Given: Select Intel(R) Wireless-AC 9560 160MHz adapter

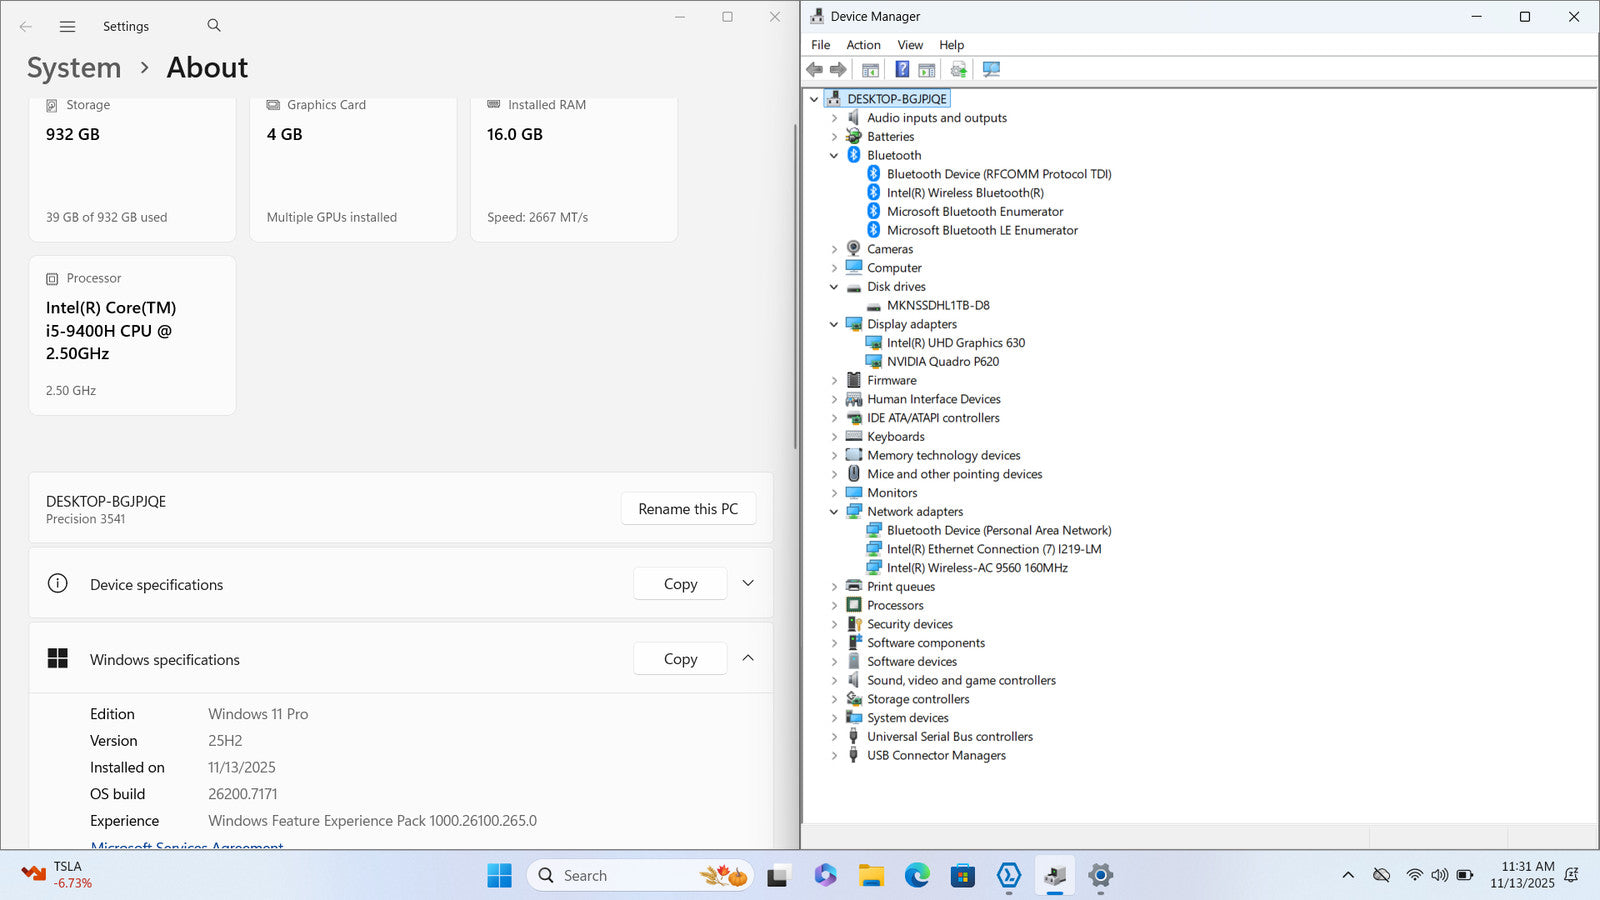Looking at the screenshot, I should pos(976,568).
